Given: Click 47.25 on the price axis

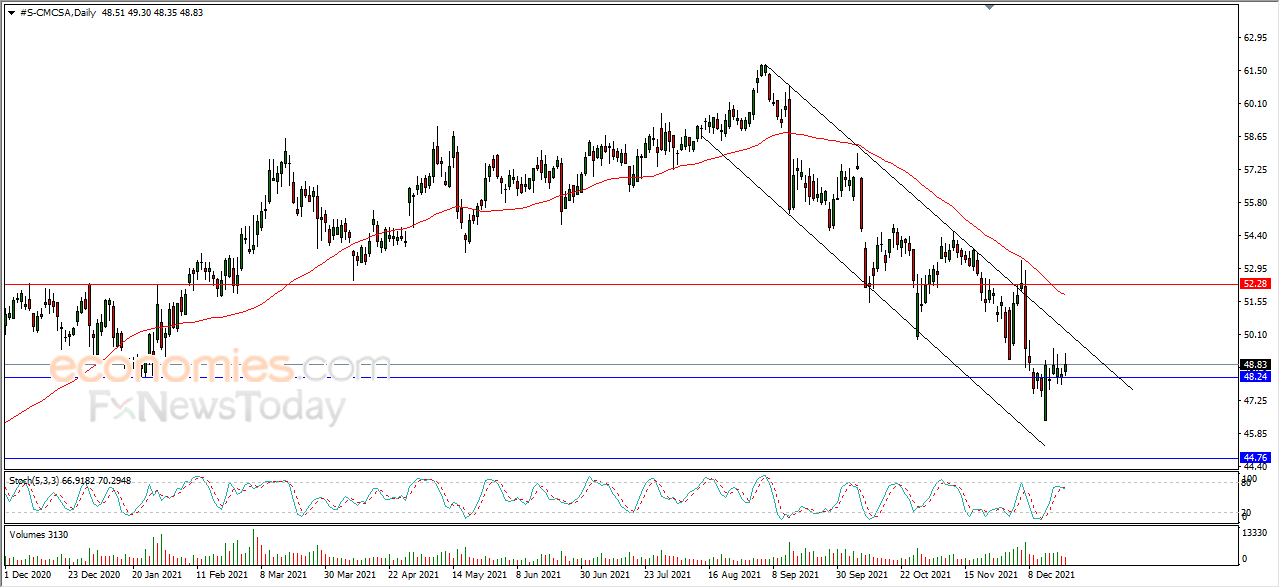Looking at the screenshot, I should (x=1254, y=401).
